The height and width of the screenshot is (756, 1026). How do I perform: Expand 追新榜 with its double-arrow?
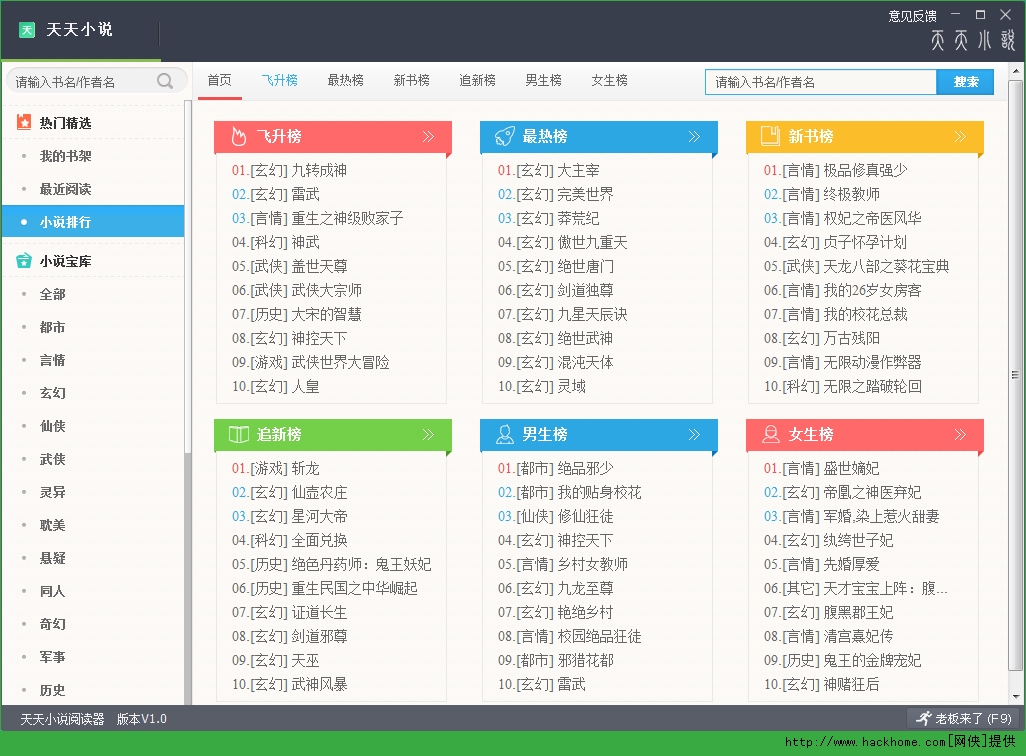click(x=428, y=434)
